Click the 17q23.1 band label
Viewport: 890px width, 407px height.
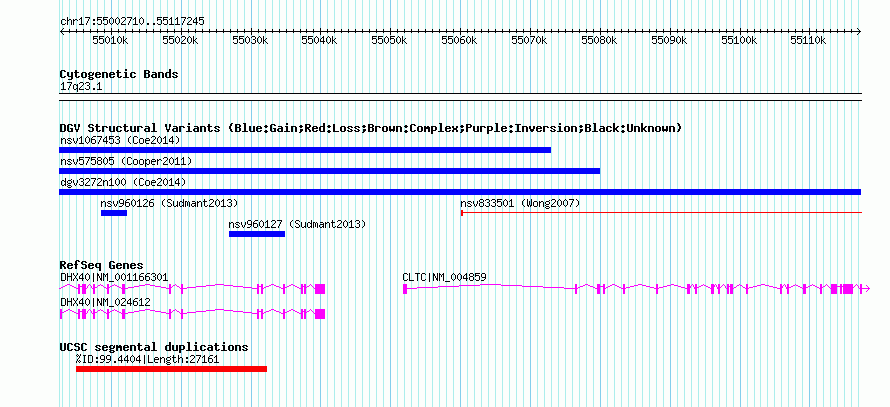(x=82, y=87)
